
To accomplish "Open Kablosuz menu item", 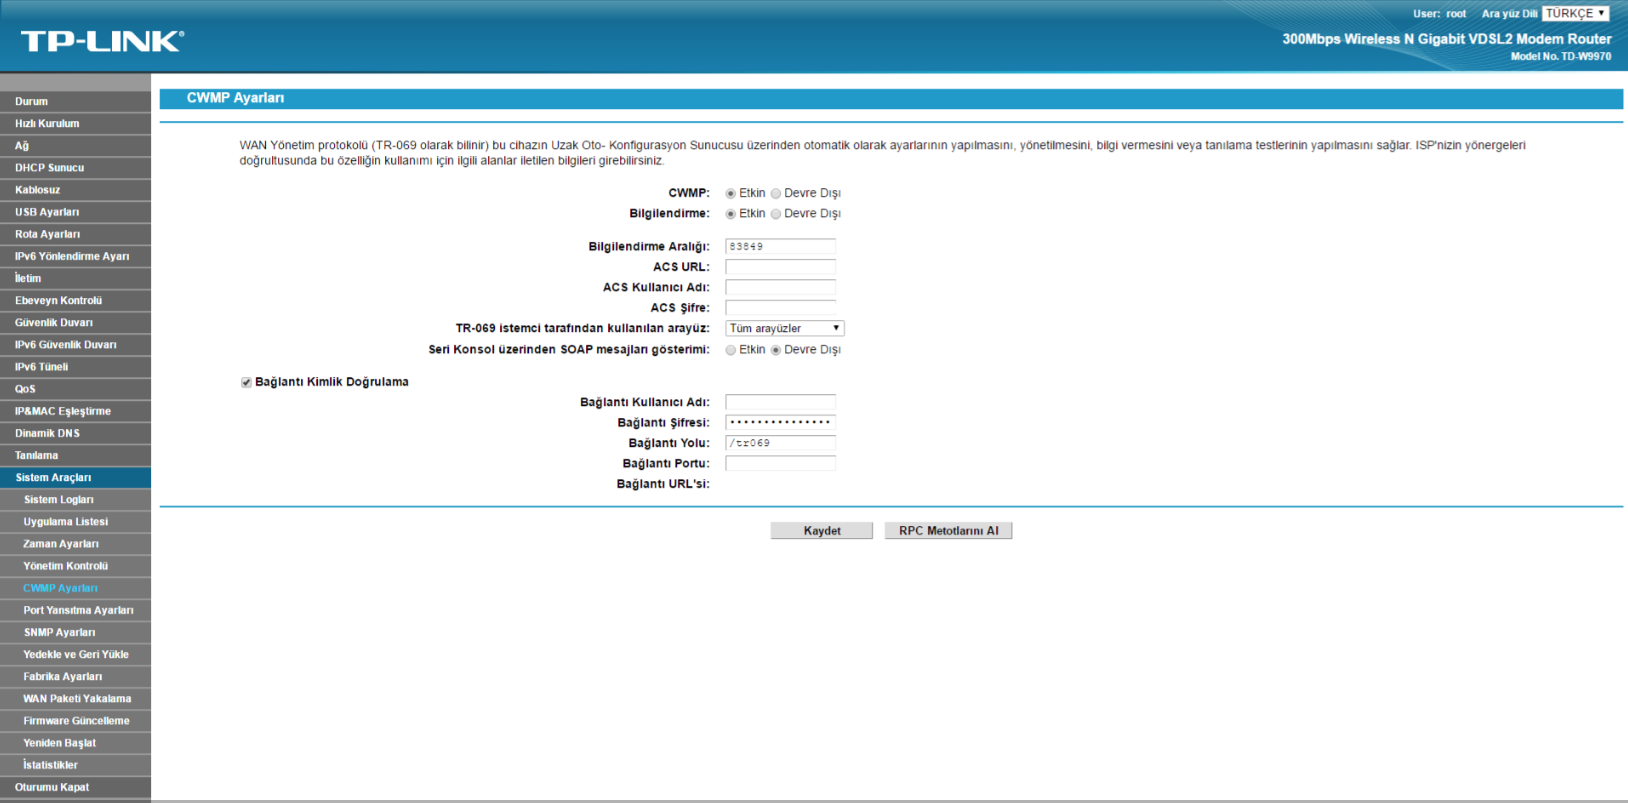I will 75,190.
